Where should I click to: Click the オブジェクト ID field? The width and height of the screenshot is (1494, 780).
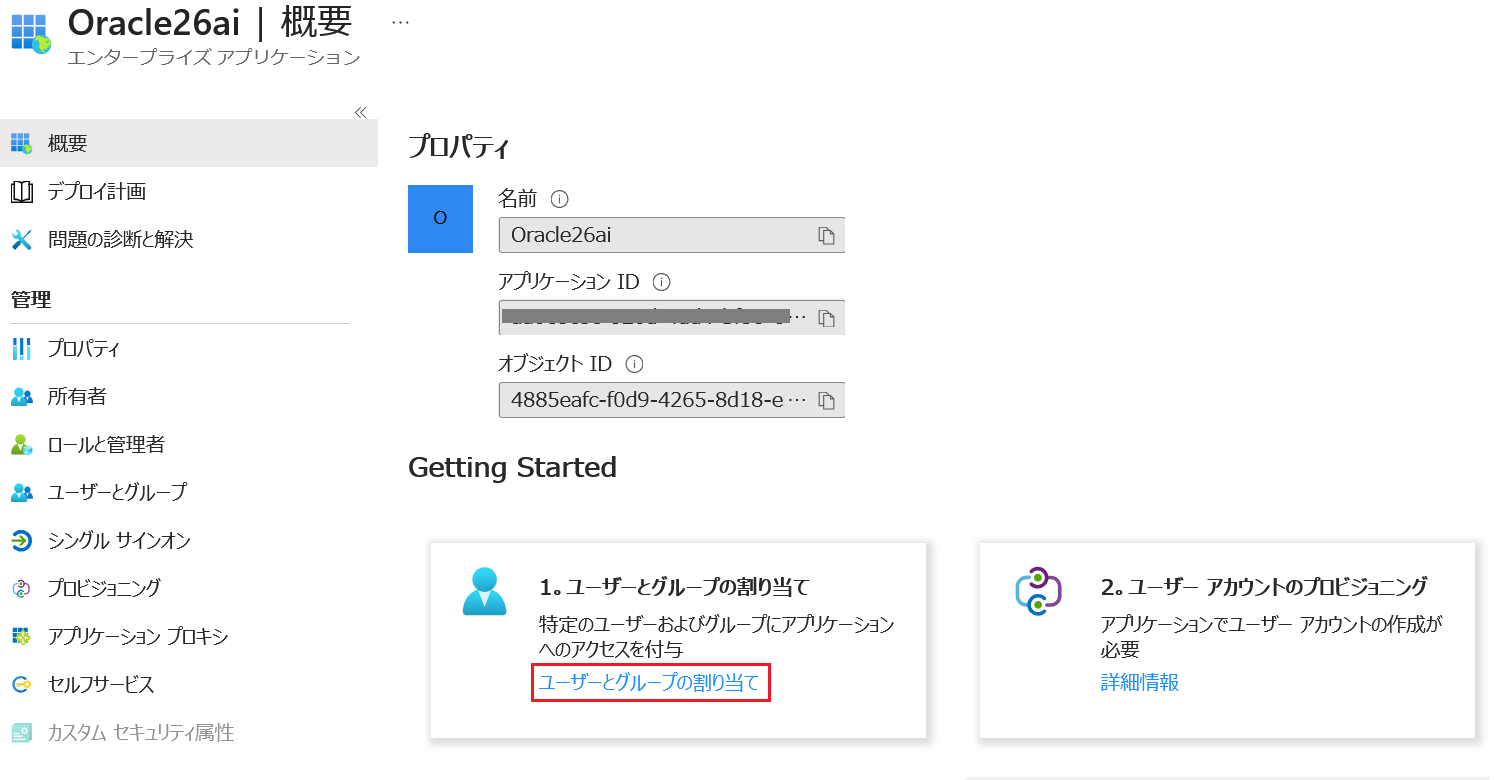point(672,400)
